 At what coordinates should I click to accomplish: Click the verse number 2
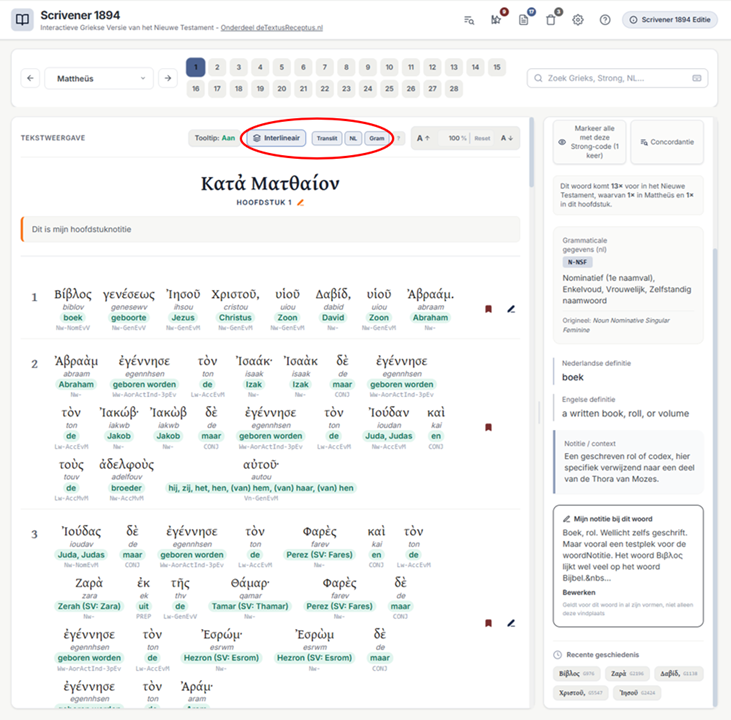pos(34,364)
